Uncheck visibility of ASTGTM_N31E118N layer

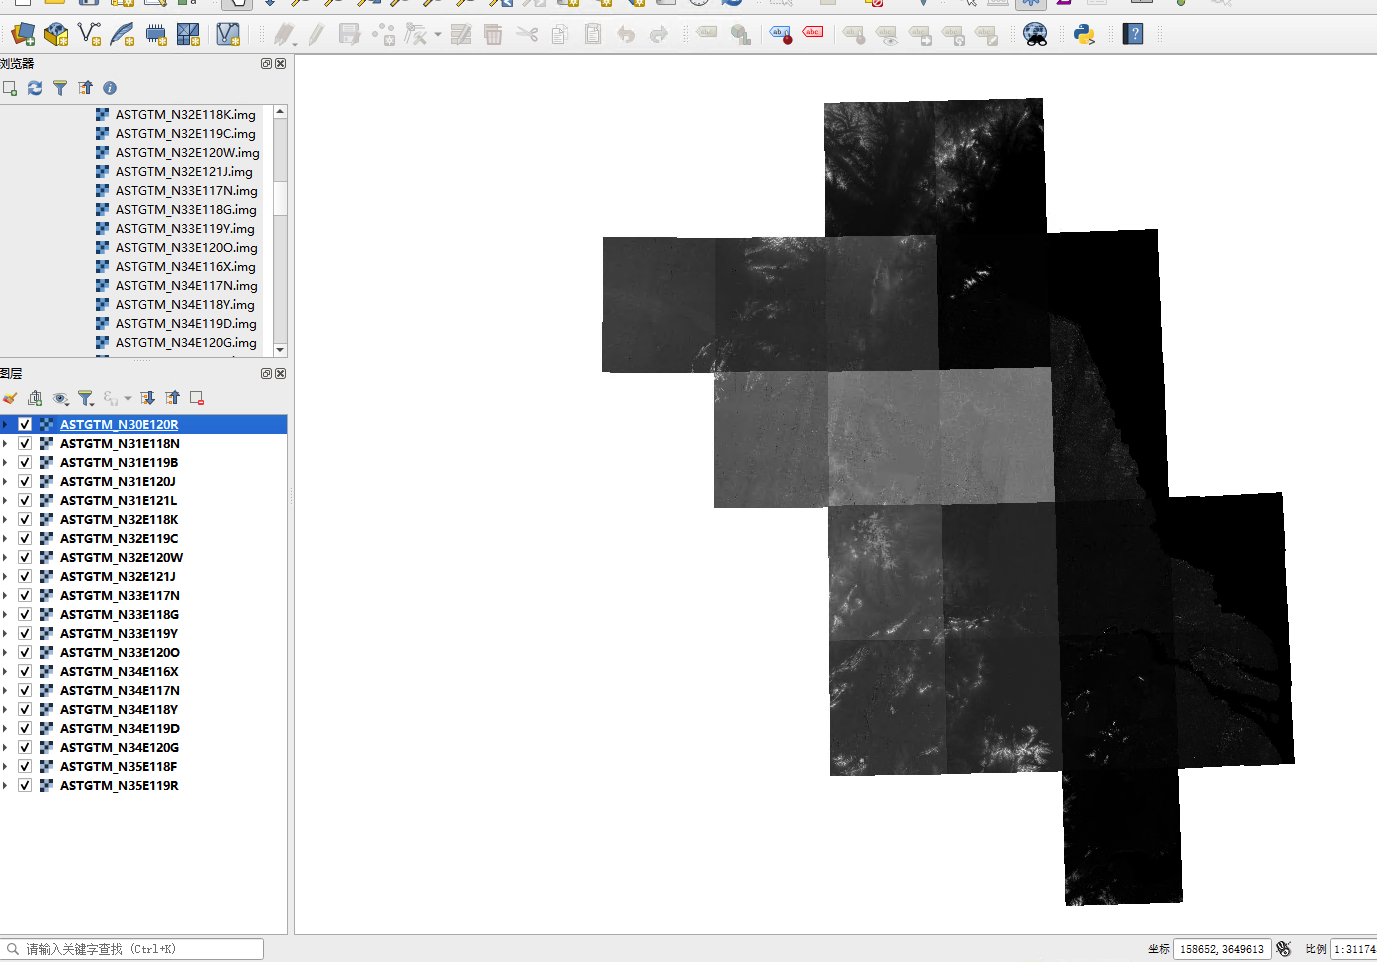click(24, 443)
